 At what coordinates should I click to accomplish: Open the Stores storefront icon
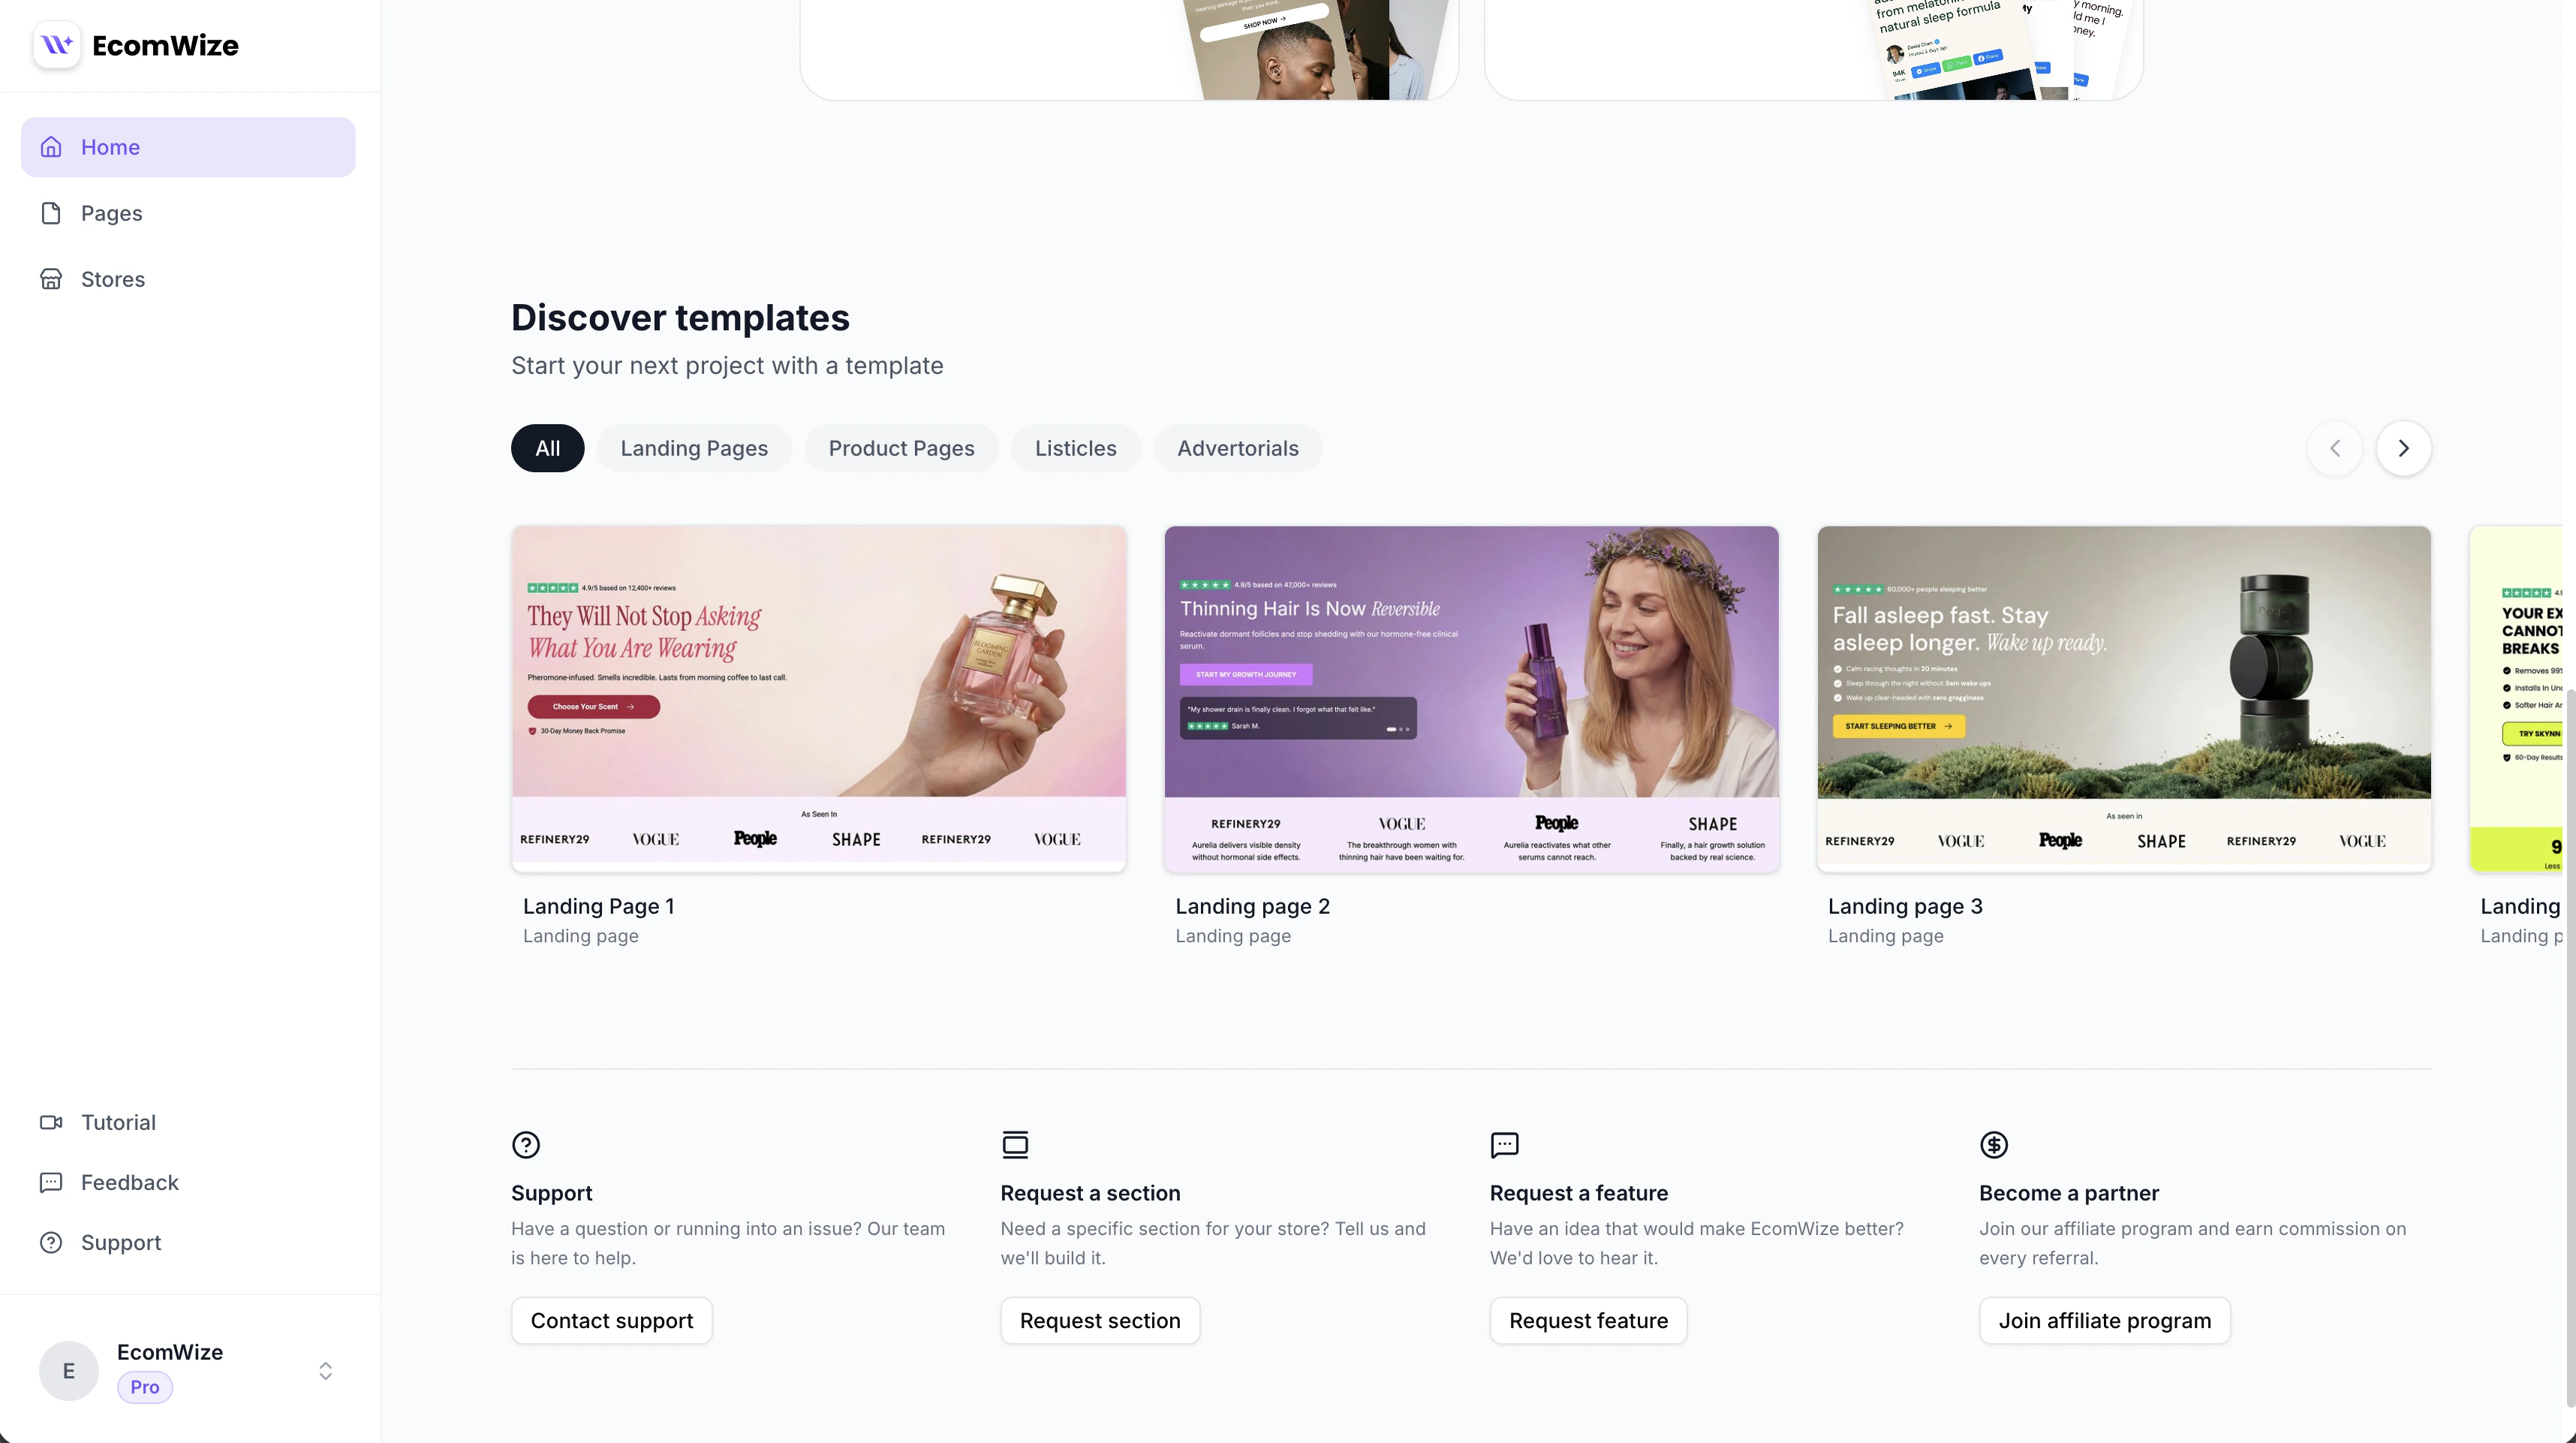[51, 279]
